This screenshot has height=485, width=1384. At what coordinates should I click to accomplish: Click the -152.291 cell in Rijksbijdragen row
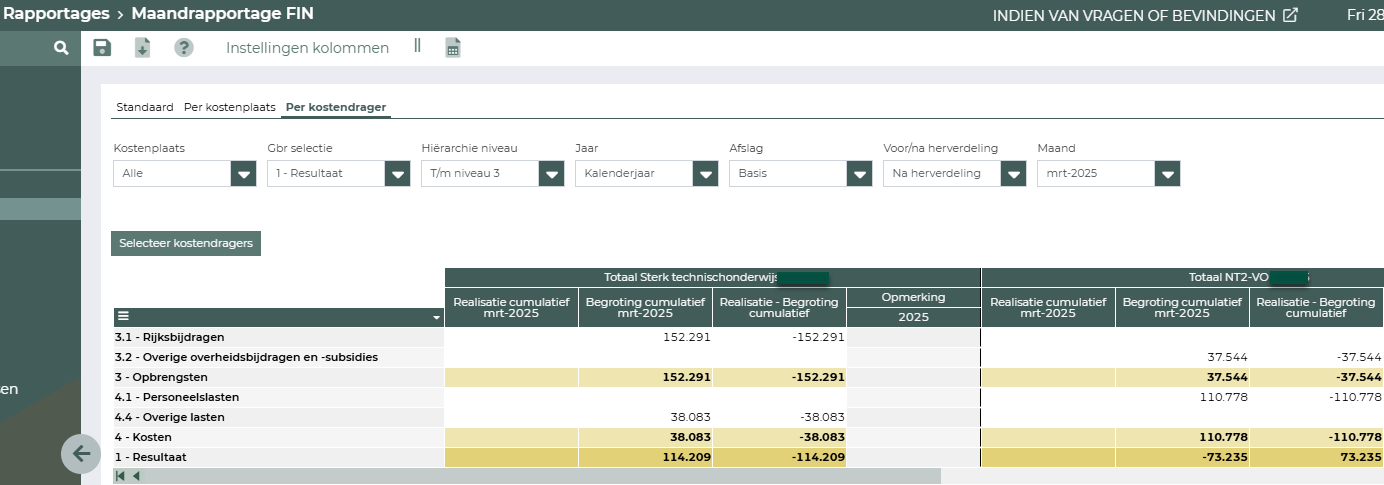click(779, 337)
